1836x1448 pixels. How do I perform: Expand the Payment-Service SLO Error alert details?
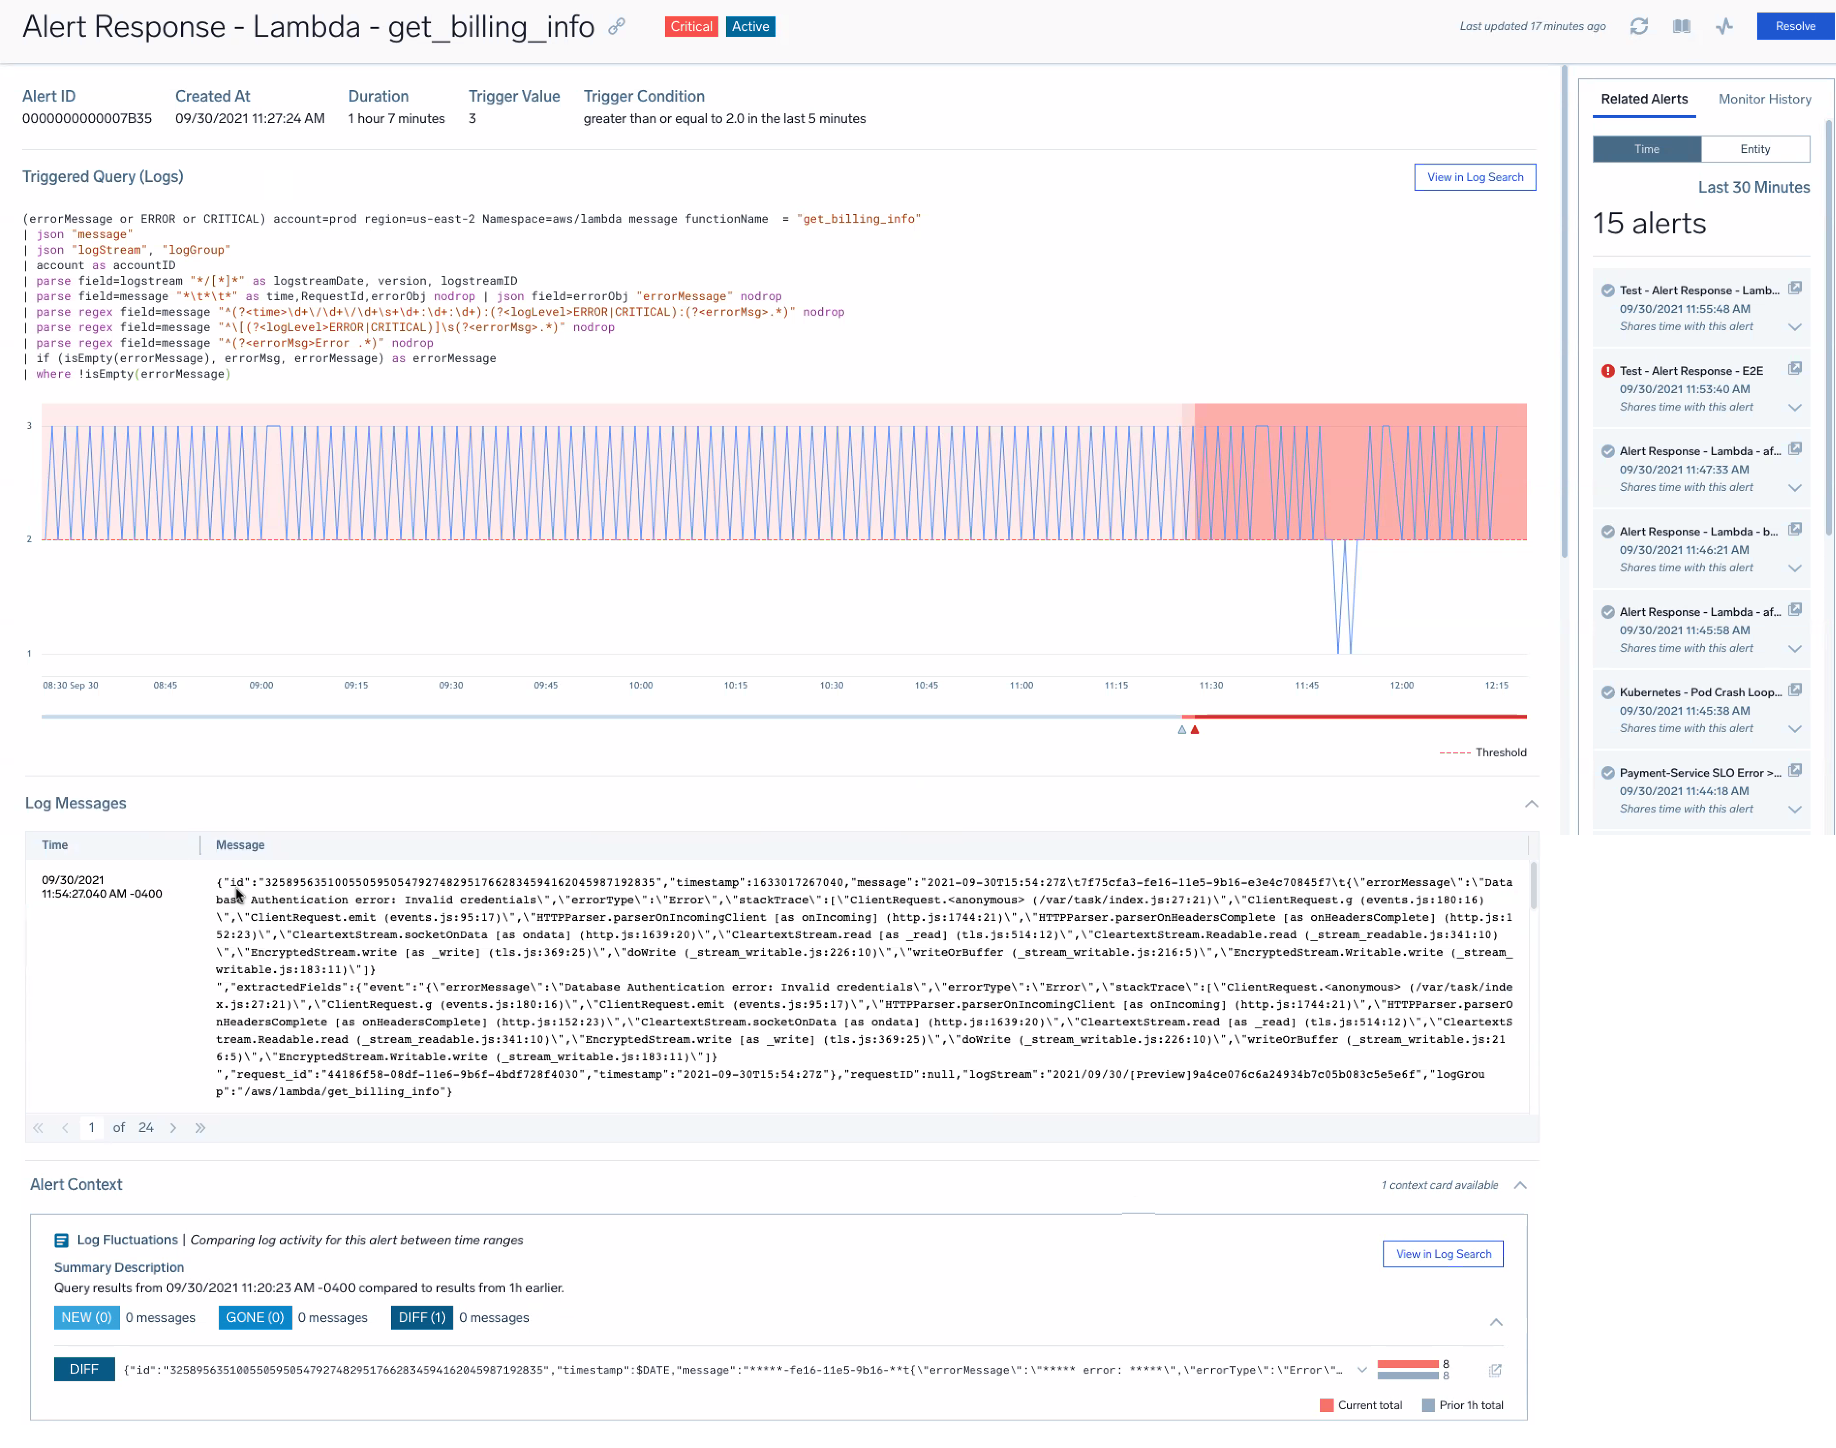(x=1795, y=810)
